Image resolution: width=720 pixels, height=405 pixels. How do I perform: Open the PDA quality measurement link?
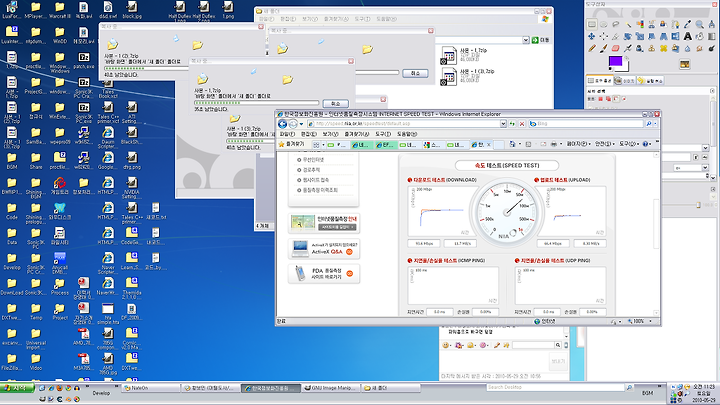point(324,274)
